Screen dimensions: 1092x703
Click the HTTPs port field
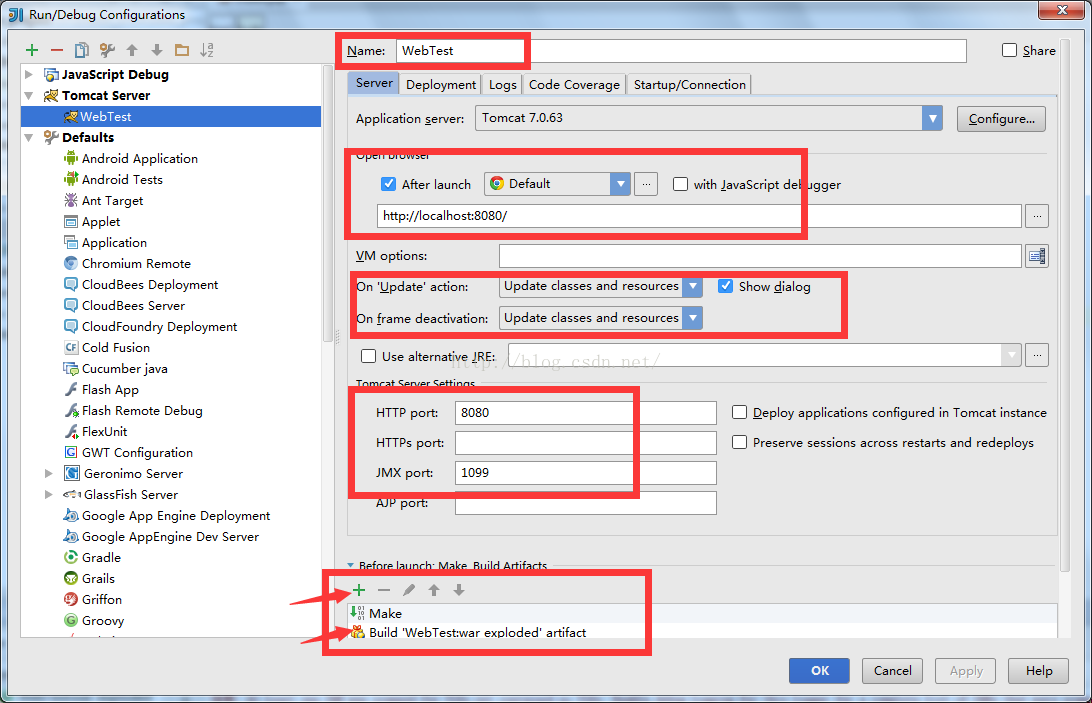[x=586, y=442]
